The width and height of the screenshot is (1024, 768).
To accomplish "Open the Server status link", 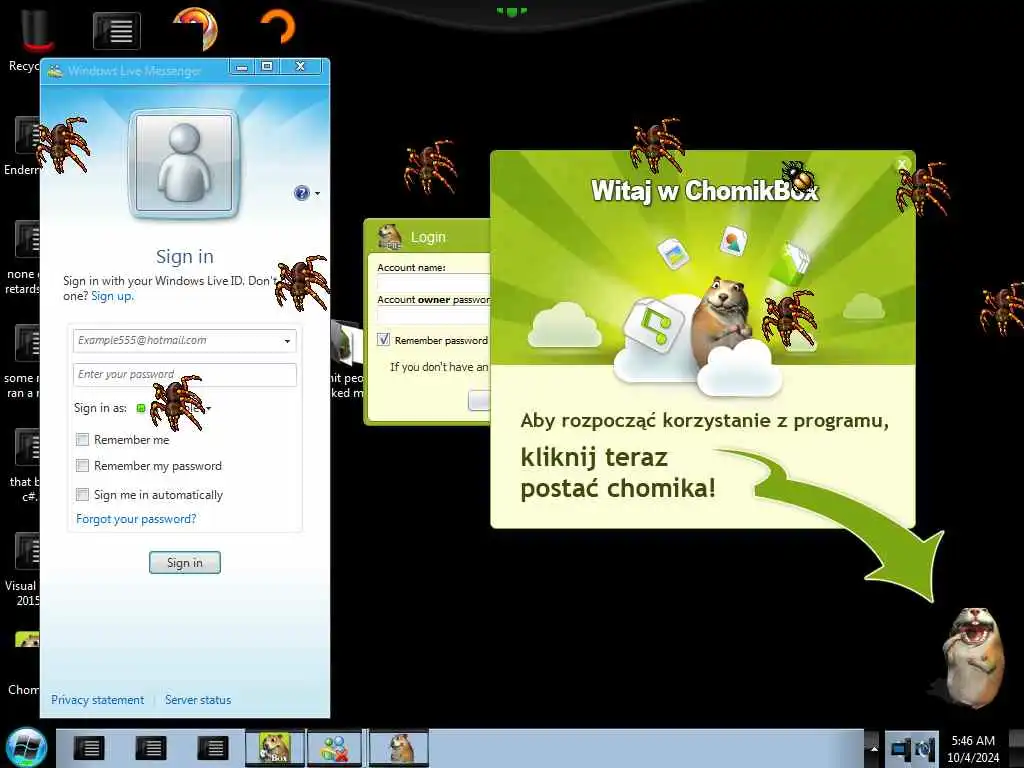I will pyautogui.click(x=198, y=699).
